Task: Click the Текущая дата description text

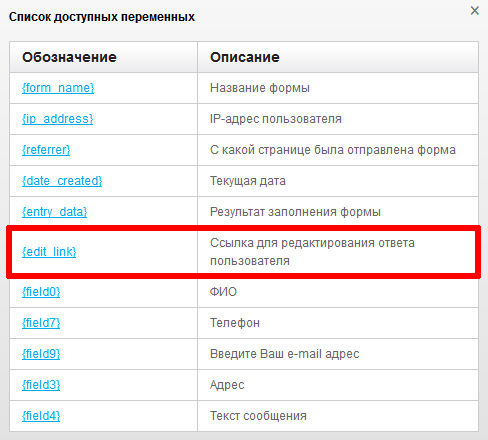Action: point(248,181)
